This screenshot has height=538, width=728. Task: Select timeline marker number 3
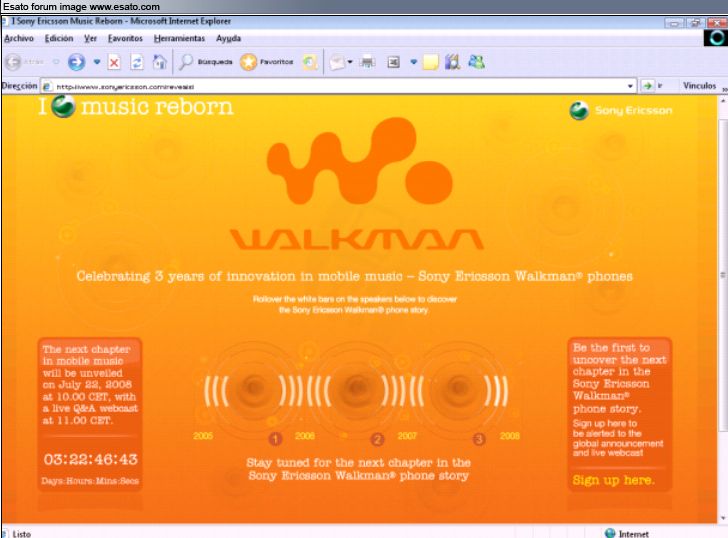[x=479, y=439]
